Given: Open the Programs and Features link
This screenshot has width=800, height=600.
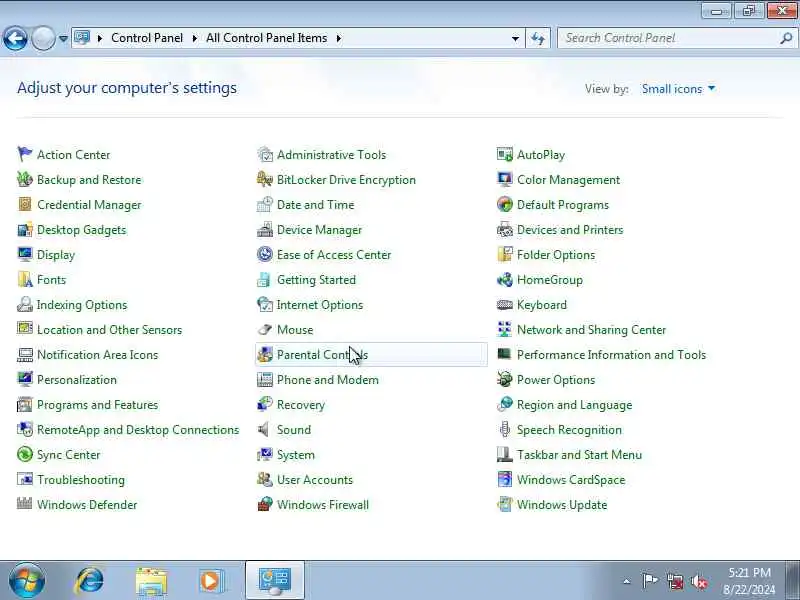Looking at the screenshot, I should point(97,405).
